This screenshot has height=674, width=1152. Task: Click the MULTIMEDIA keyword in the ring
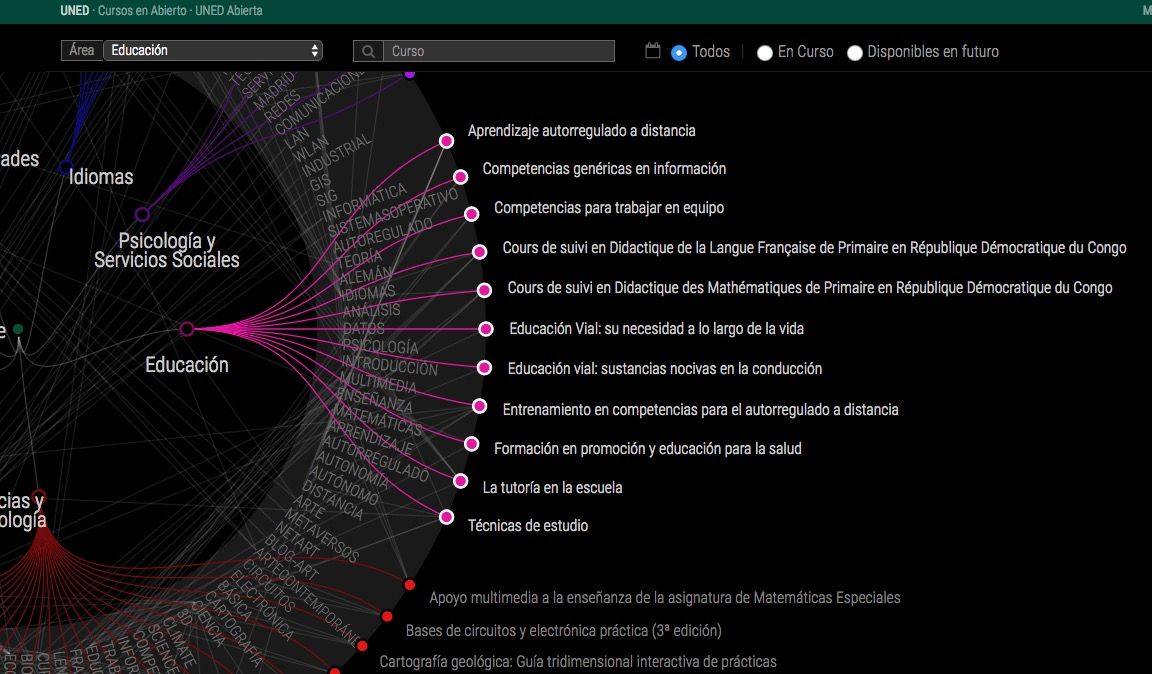coord(378,382)
